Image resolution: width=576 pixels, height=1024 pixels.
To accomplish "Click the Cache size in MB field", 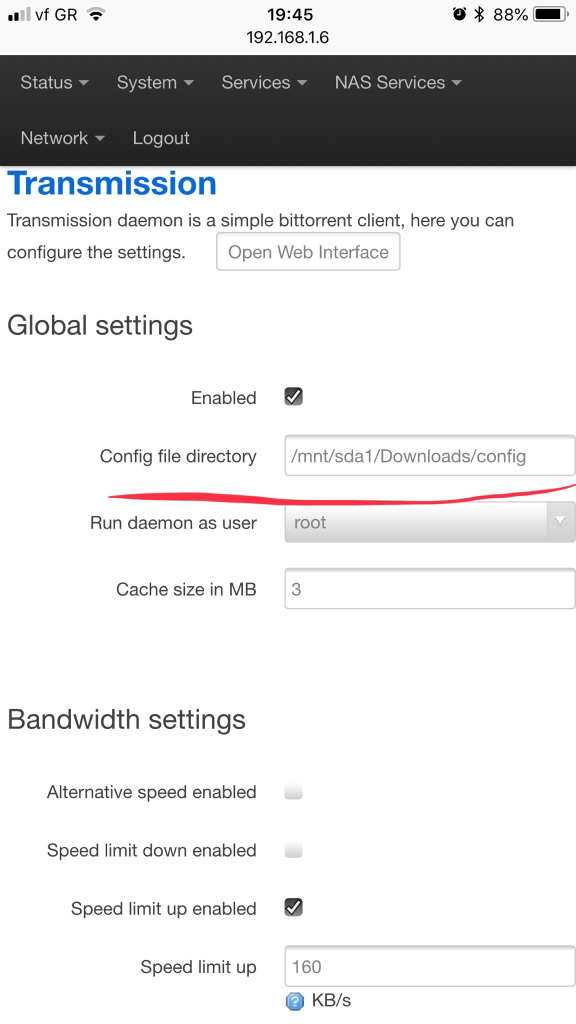I will point(430,589).
